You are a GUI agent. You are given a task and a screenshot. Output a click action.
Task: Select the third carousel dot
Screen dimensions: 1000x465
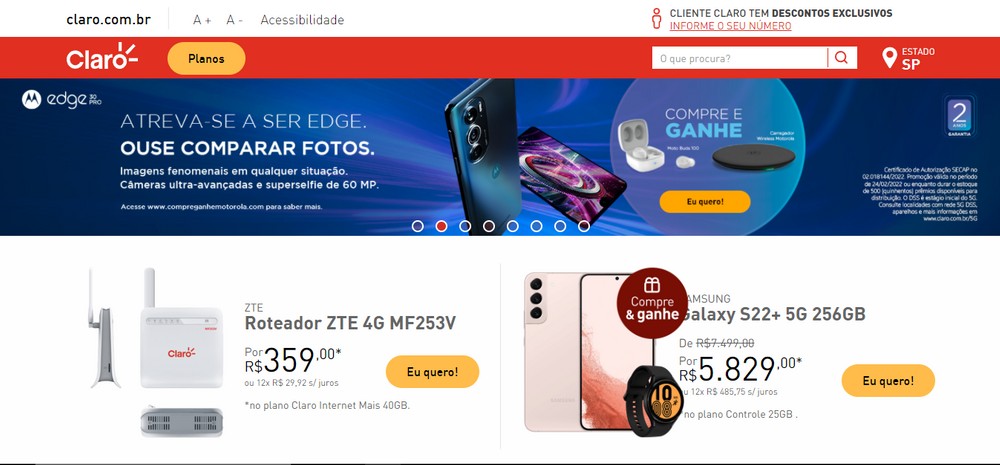pyautogui.click(x=465, y=226)
